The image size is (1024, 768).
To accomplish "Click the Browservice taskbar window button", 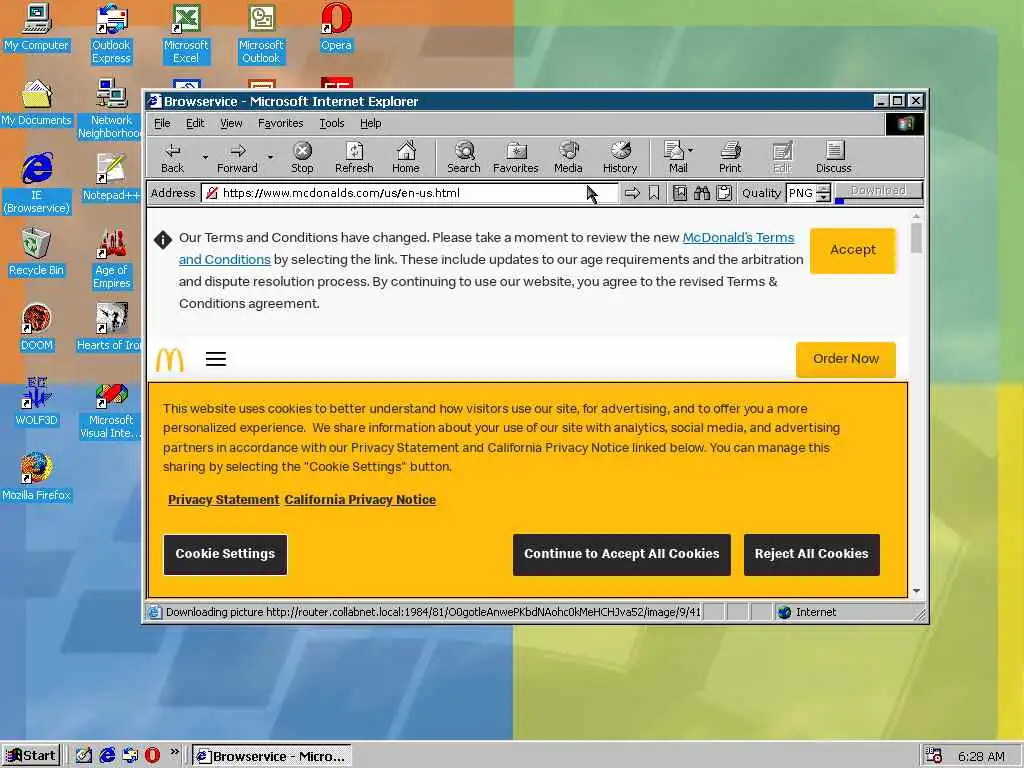I will (272, 756).
